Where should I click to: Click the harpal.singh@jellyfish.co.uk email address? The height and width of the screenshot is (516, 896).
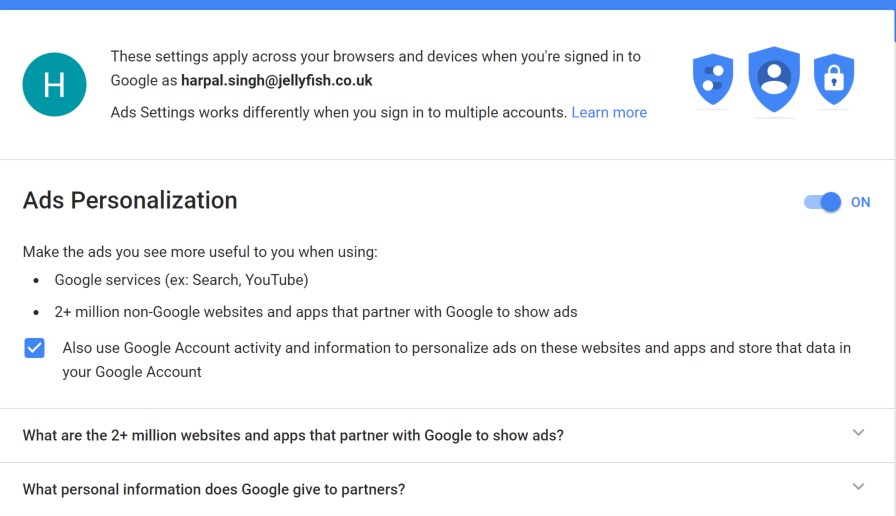tap(276, 80)
